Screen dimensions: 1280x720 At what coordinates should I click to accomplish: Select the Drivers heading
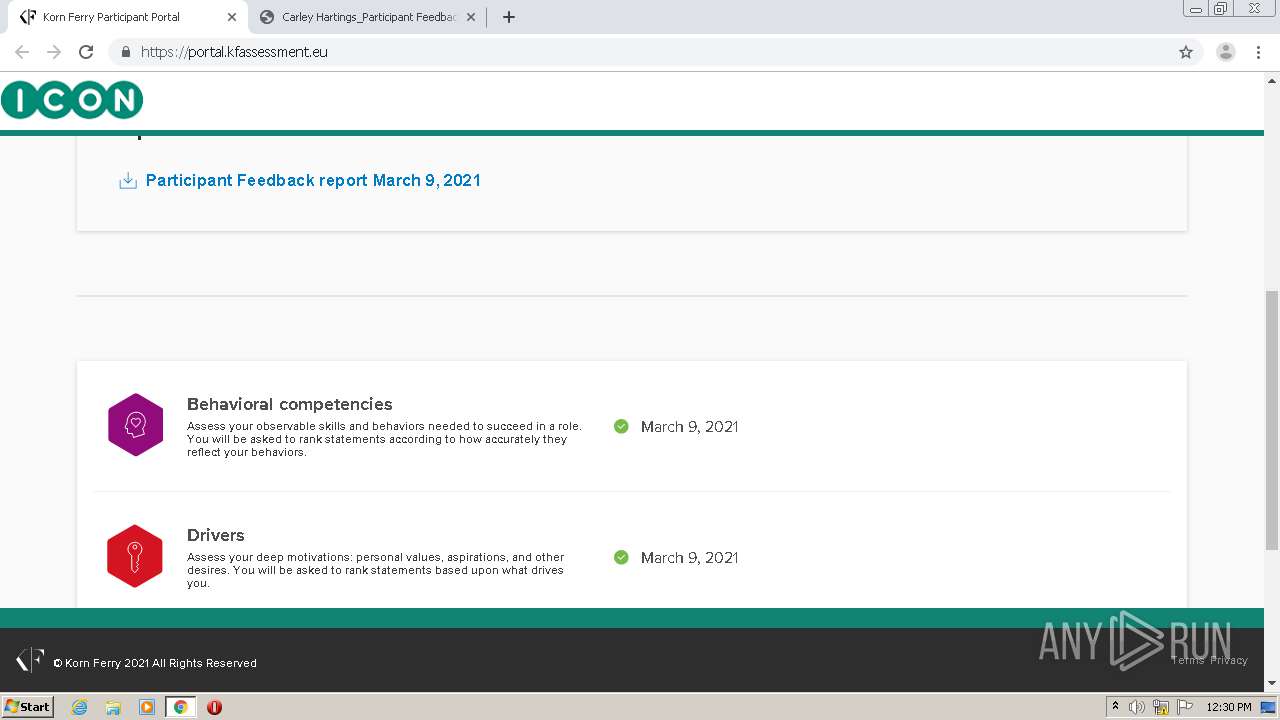pyautogui.click(x=216, y=535)
